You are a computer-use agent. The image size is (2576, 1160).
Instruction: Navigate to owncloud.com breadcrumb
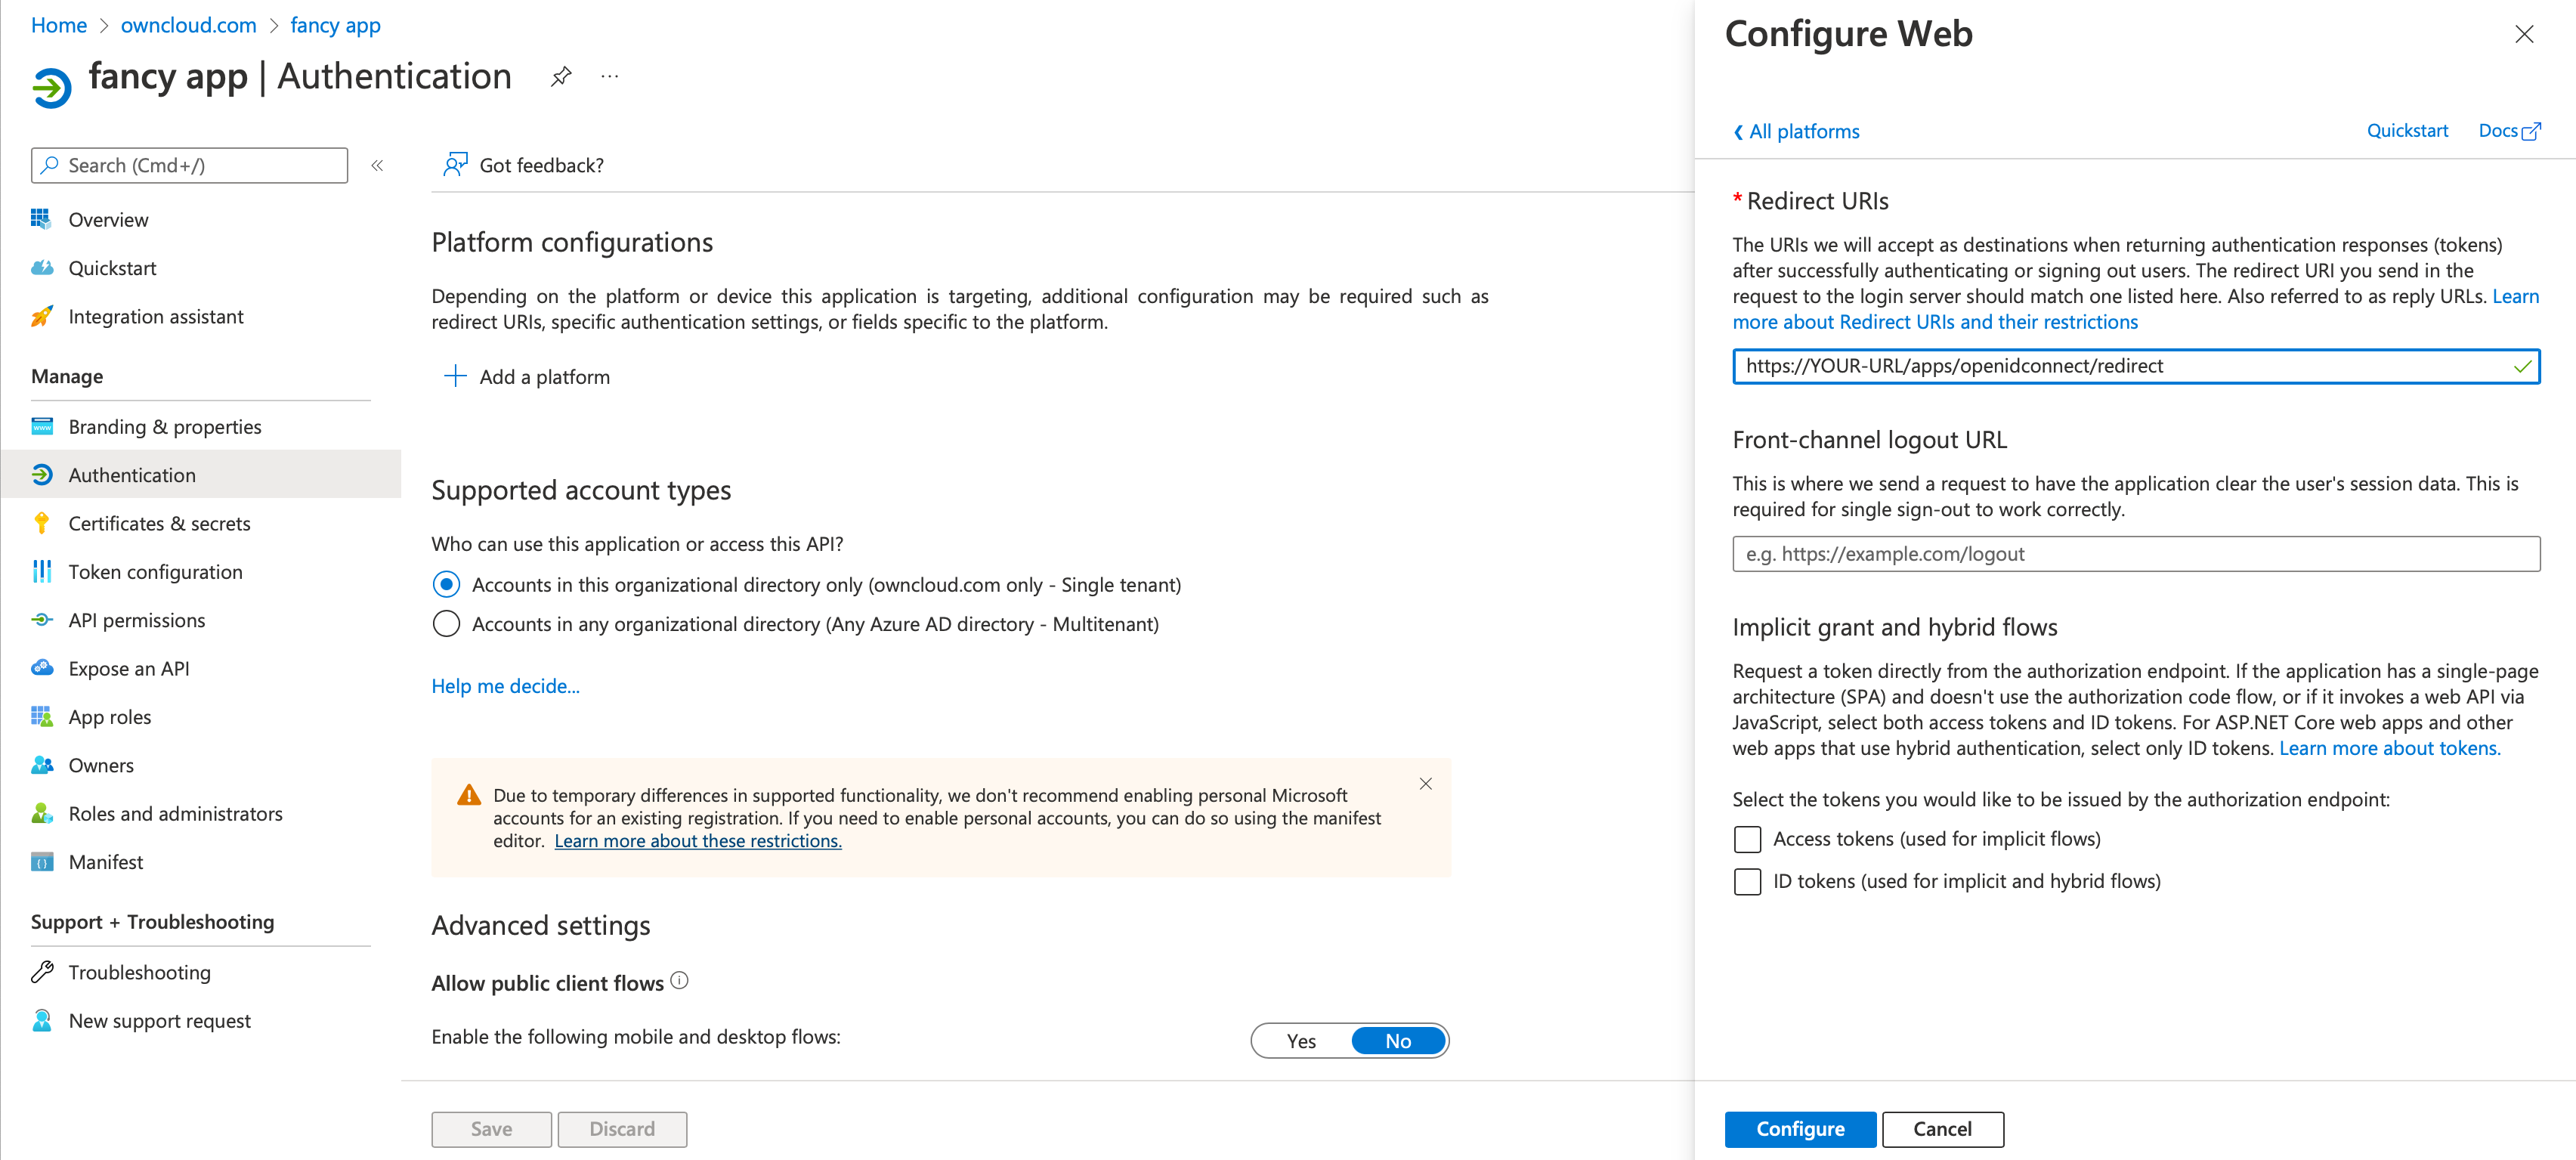click(x=188, y=25)
